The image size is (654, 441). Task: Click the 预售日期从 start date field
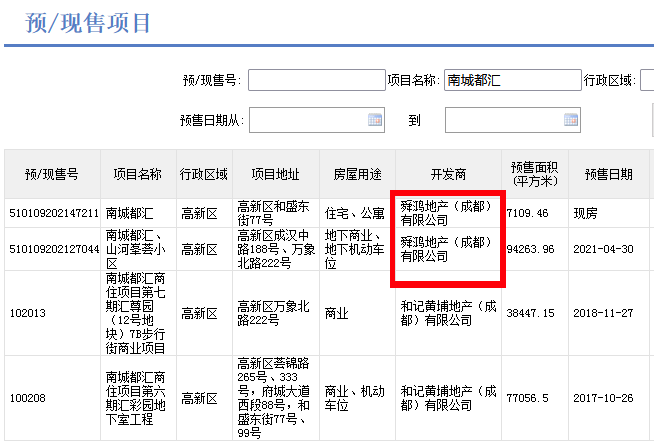tap(317, 120)
